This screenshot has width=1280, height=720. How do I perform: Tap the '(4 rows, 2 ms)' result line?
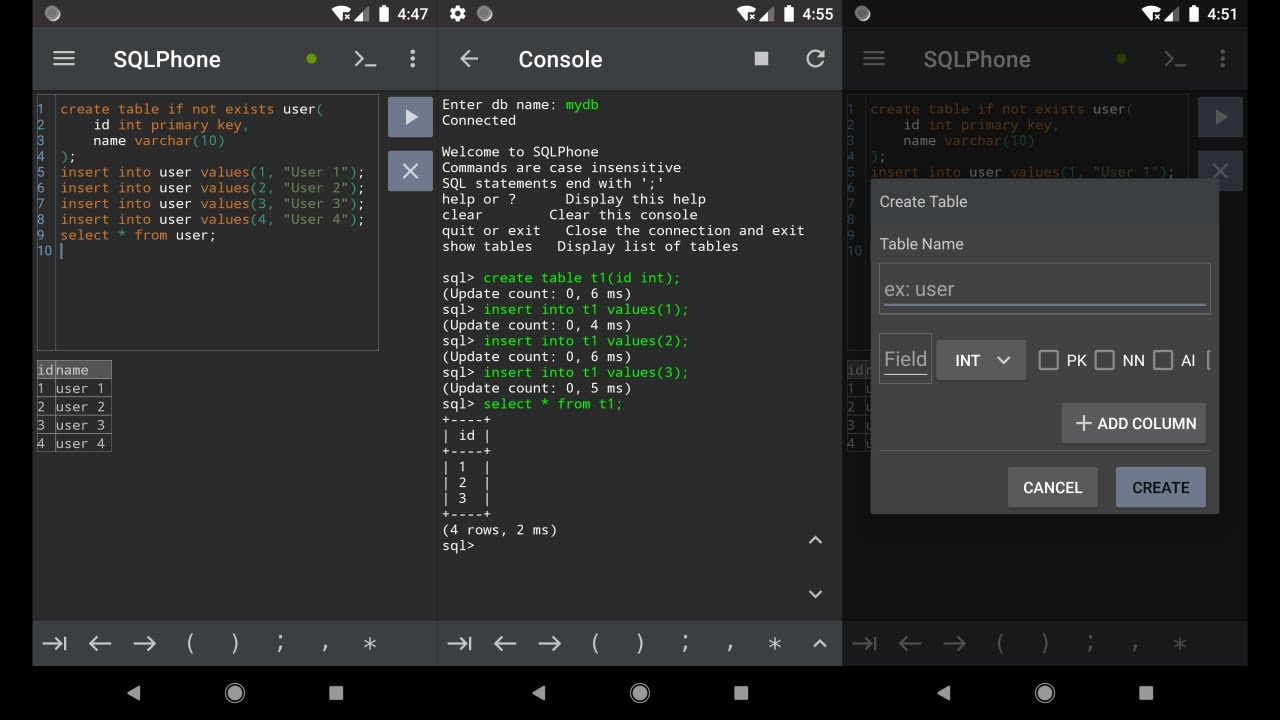click(499, 530)
